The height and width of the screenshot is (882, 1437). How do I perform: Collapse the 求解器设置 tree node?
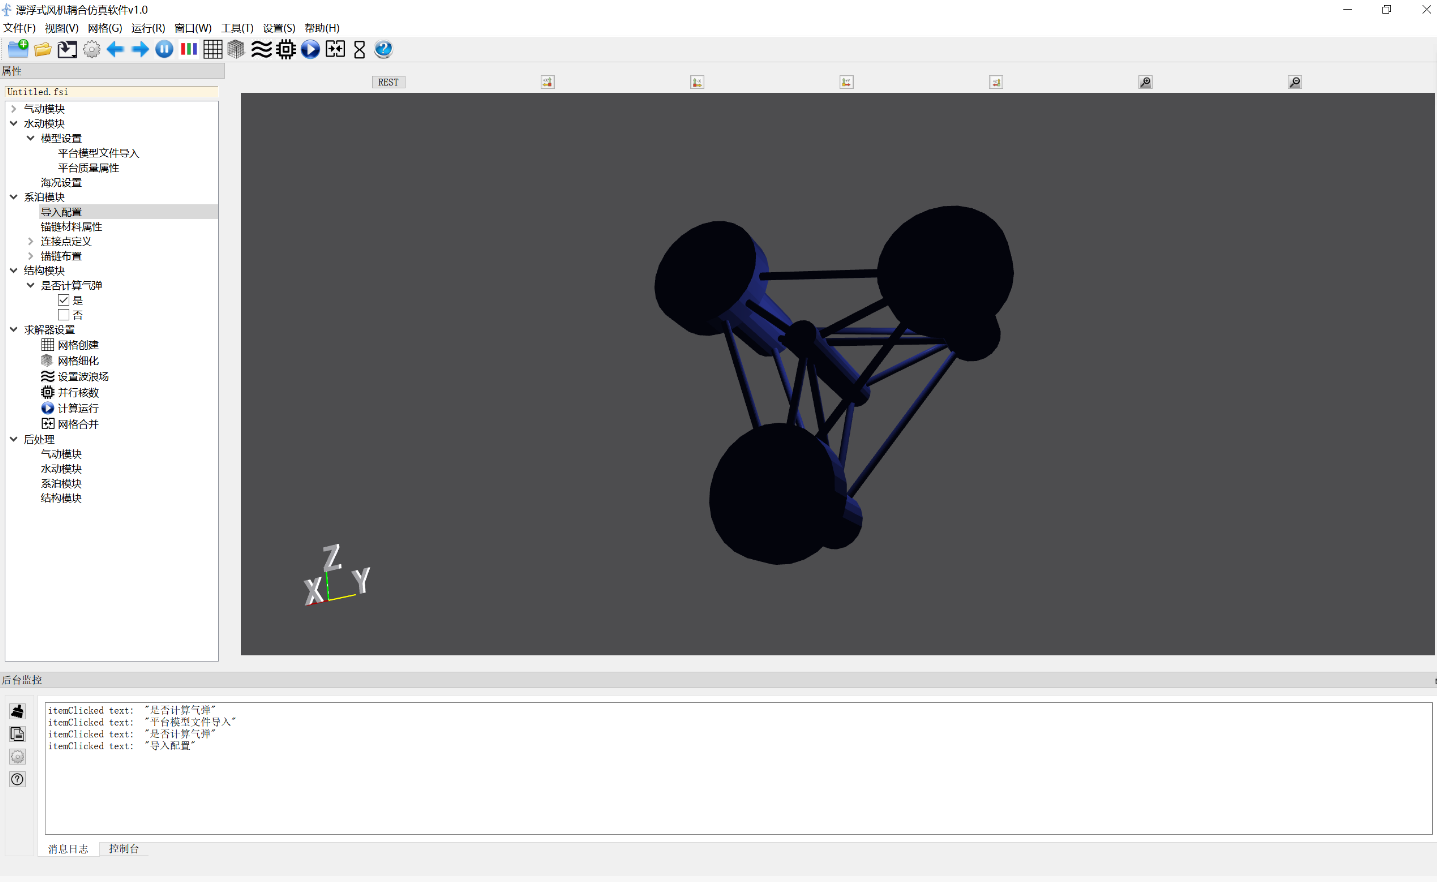(14, 330)
